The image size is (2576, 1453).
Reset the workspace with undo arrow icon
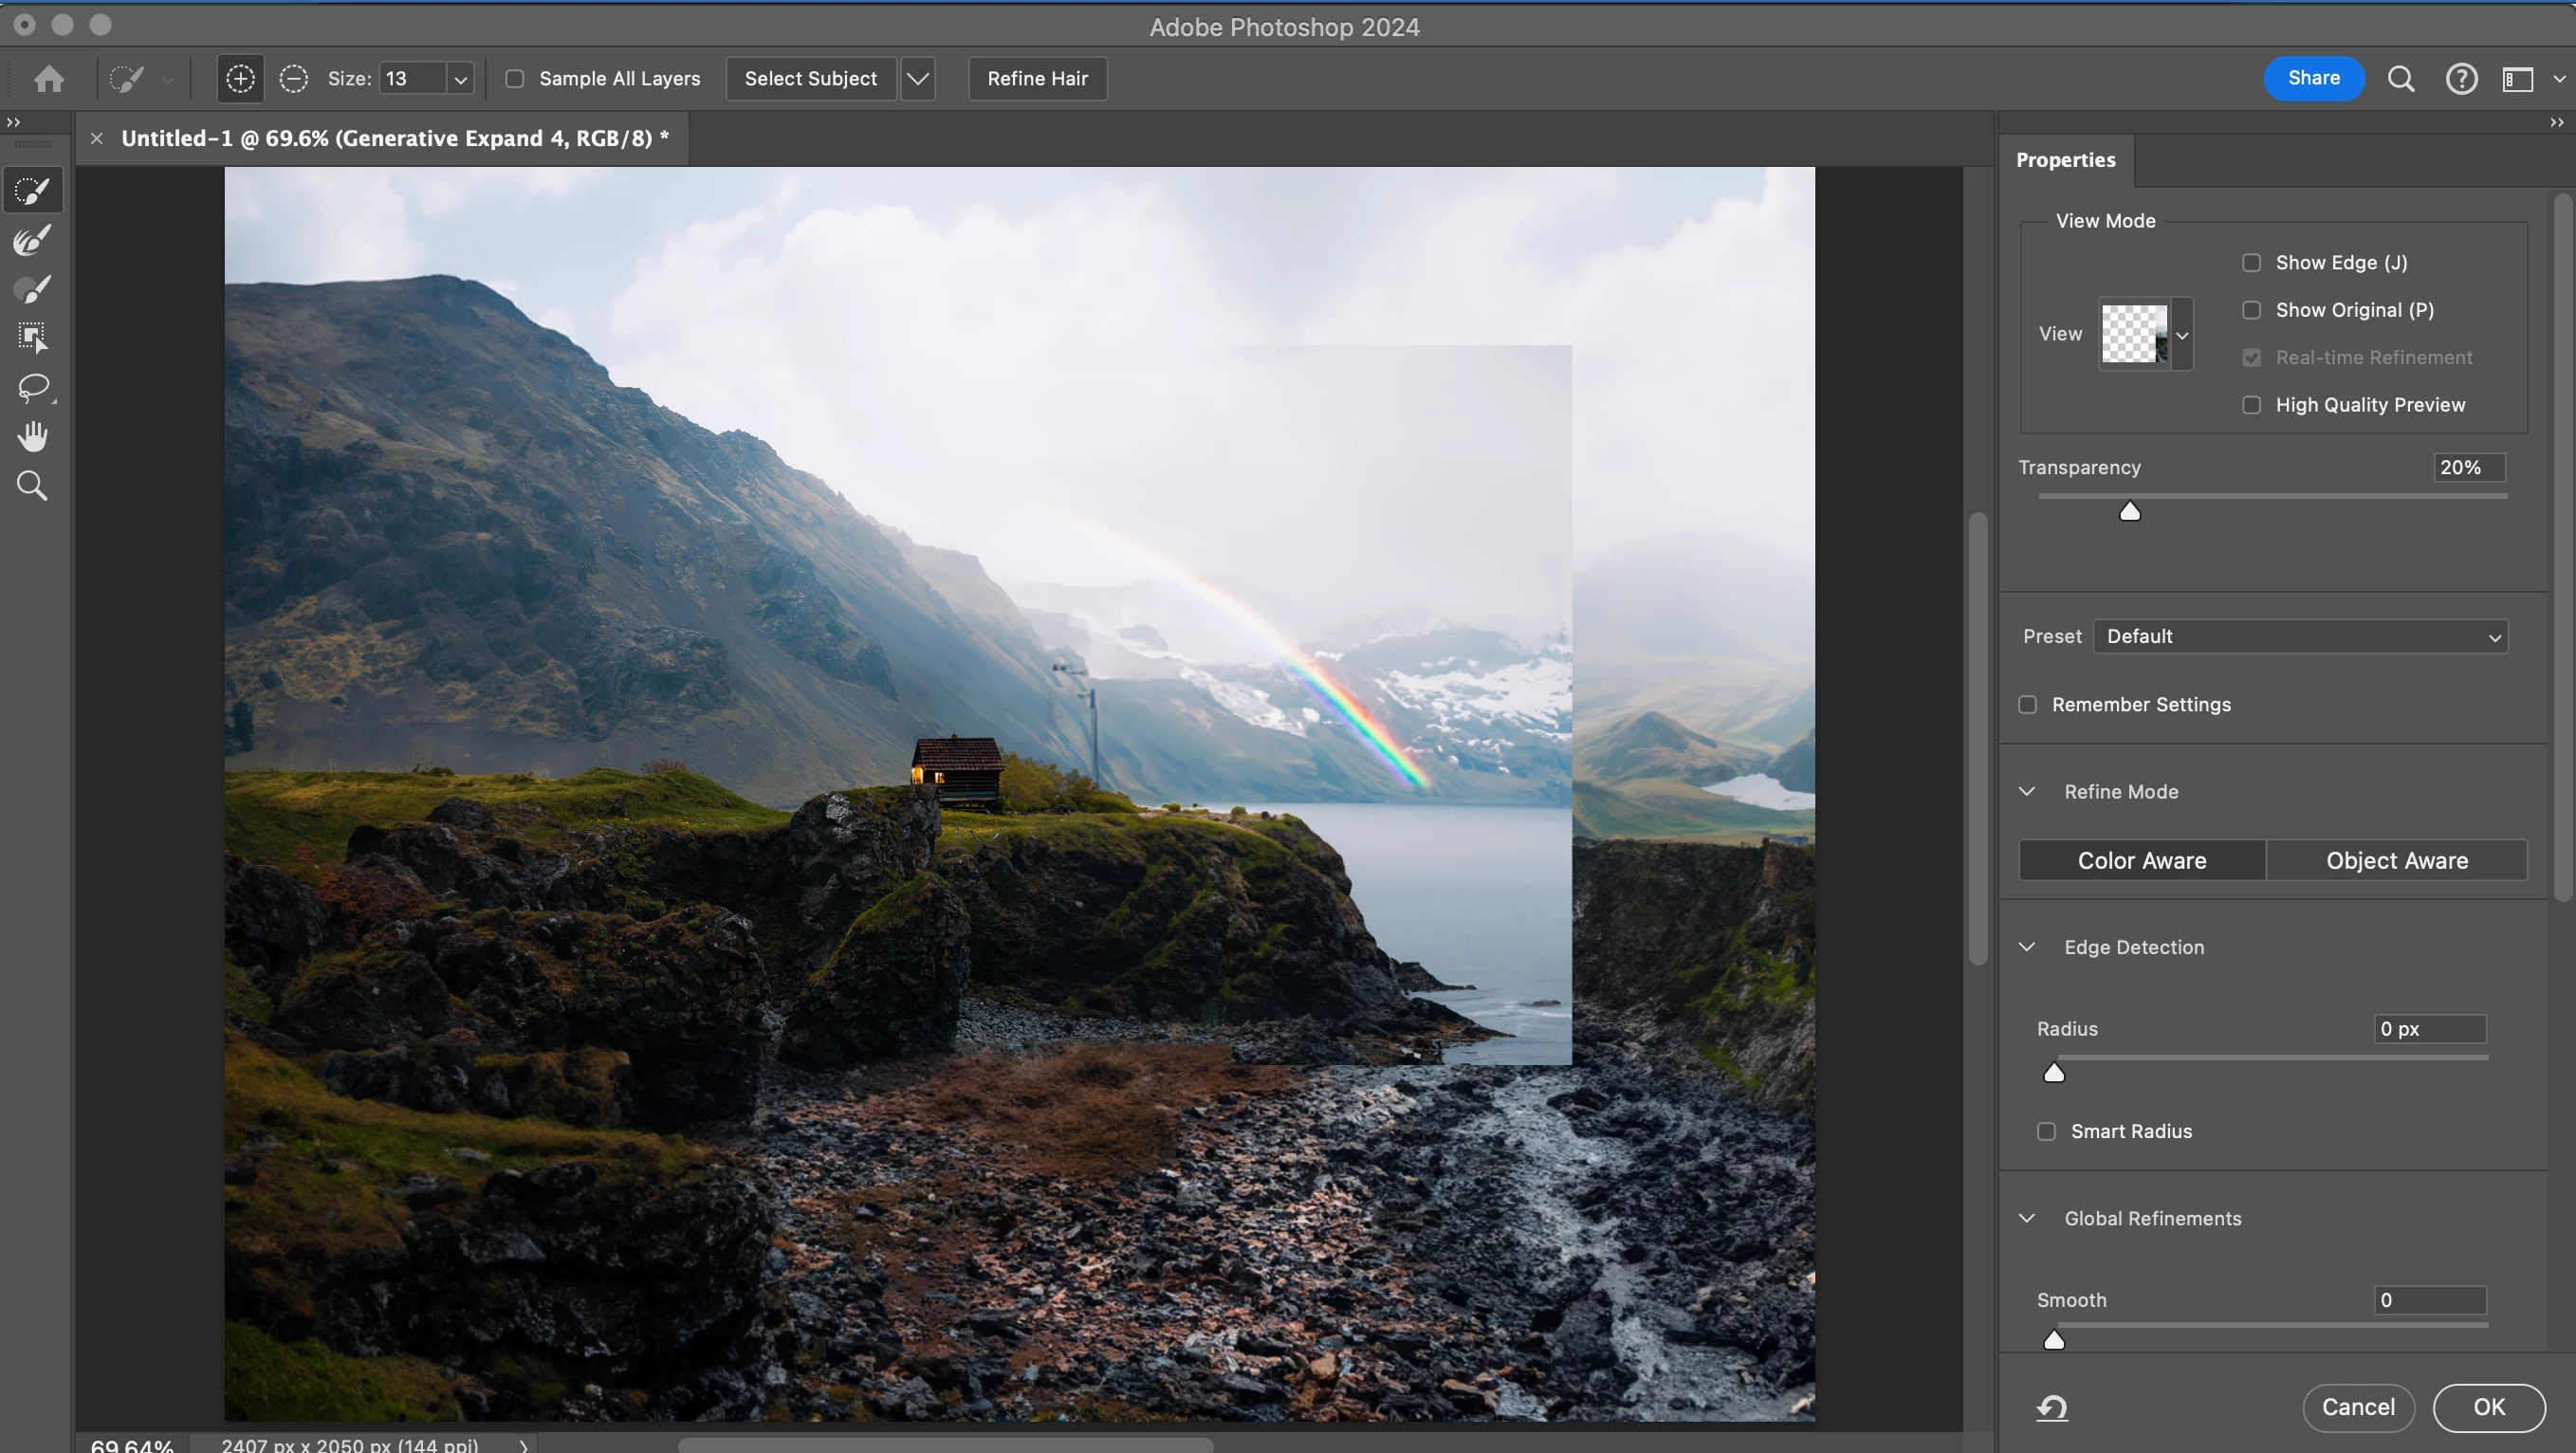point(2052,1408)
